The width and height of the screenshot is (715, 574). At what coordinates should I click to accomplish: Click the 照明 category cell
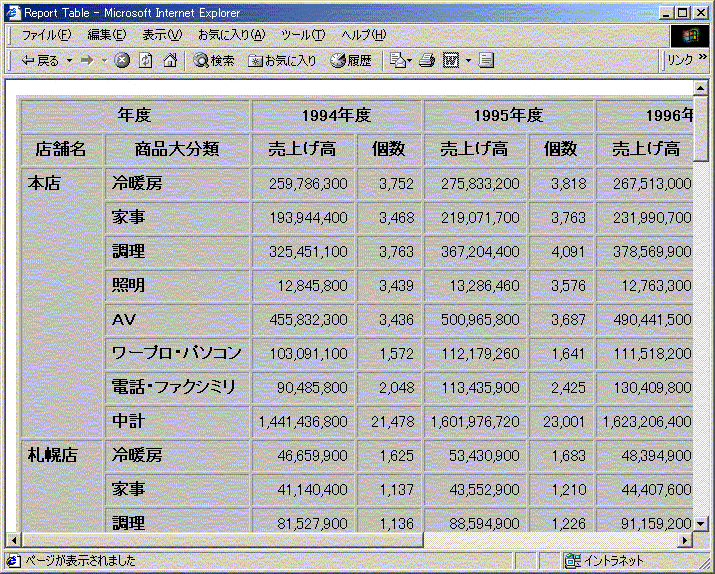(177, 285)
